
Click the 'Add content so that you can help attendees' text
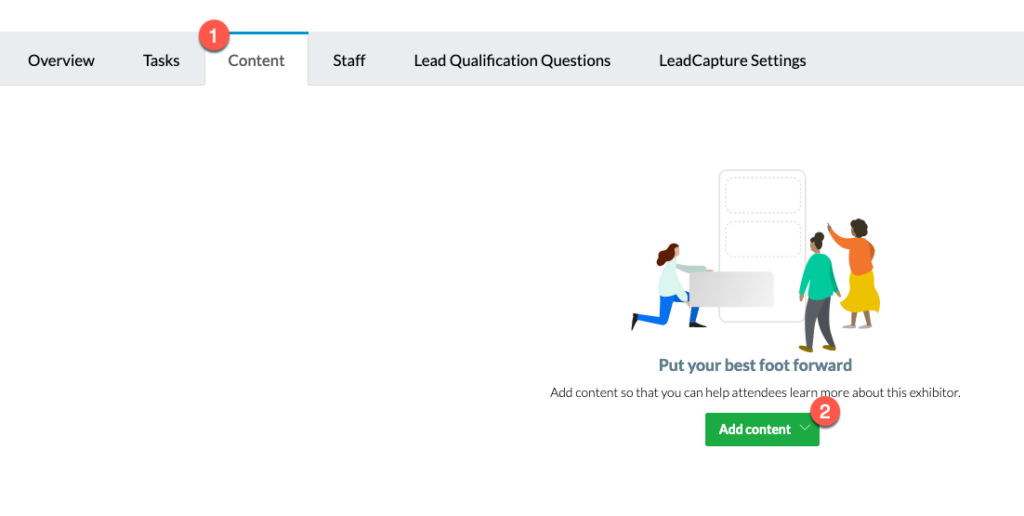click(x=755, y=393)
